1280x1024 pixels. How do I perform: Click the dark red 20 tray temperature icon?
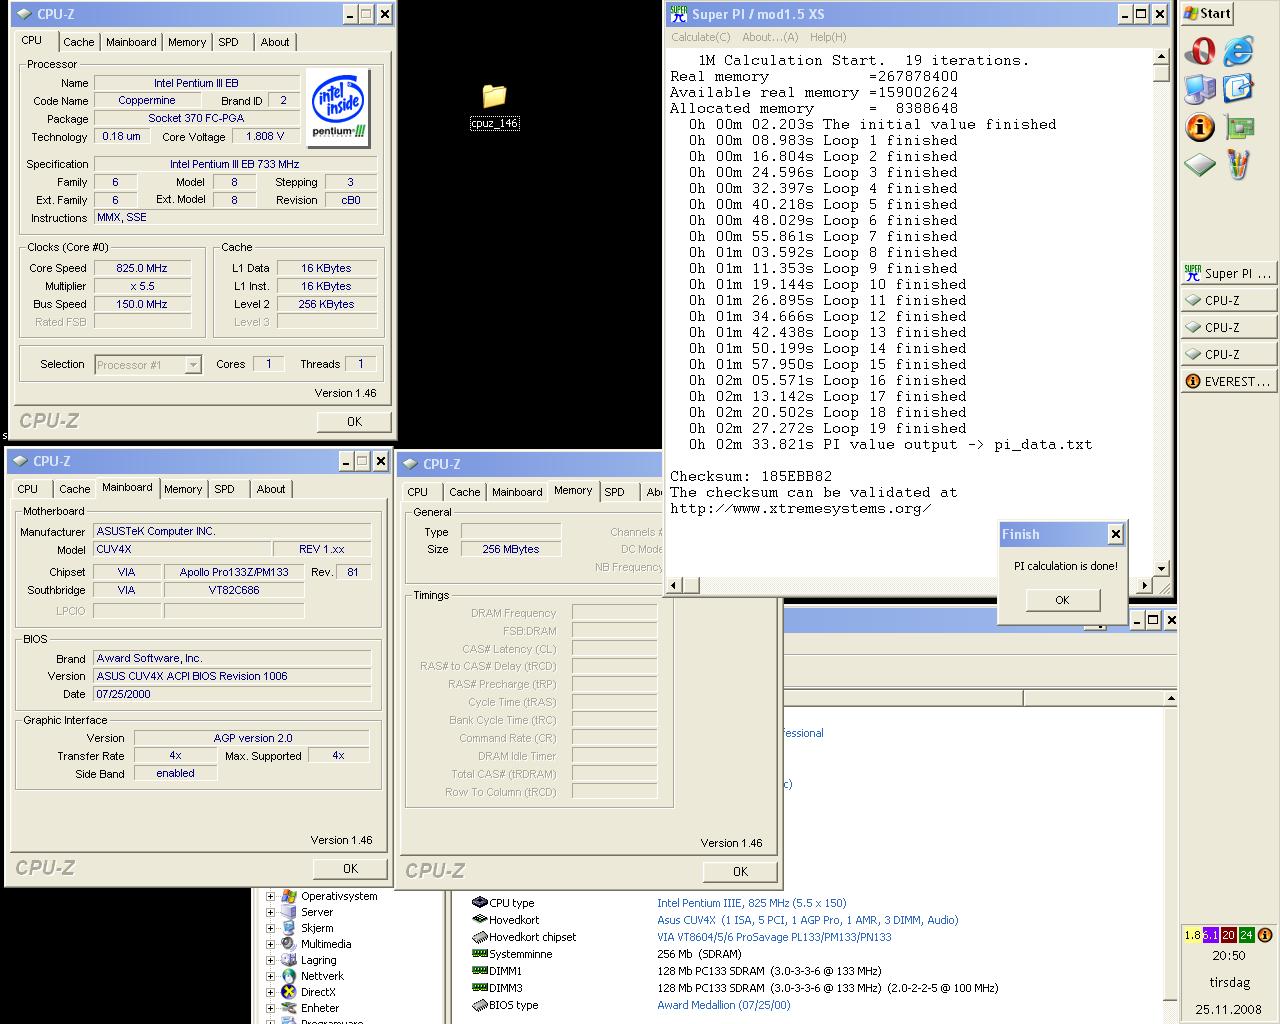(1228, 935)
